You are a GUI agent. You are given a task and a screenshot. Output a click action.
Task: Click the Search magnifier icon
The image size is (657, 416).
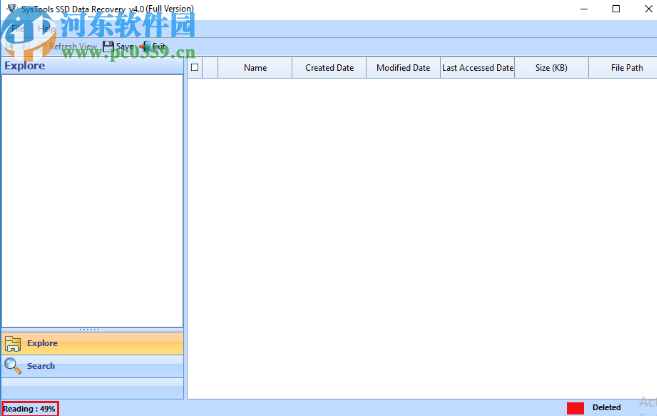13,366
